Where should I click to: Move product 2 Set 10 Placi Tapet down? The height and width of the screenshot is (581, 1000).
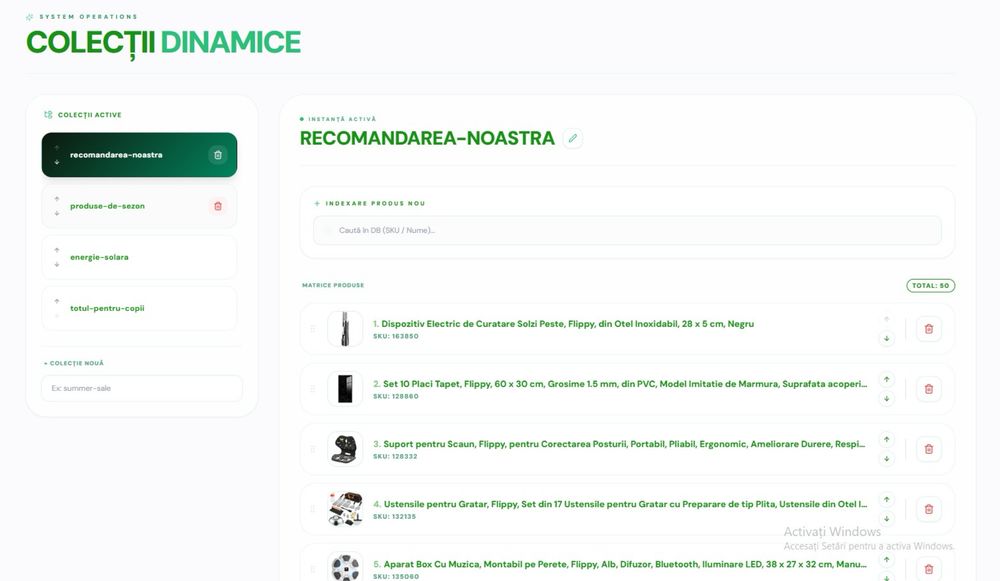886,399
